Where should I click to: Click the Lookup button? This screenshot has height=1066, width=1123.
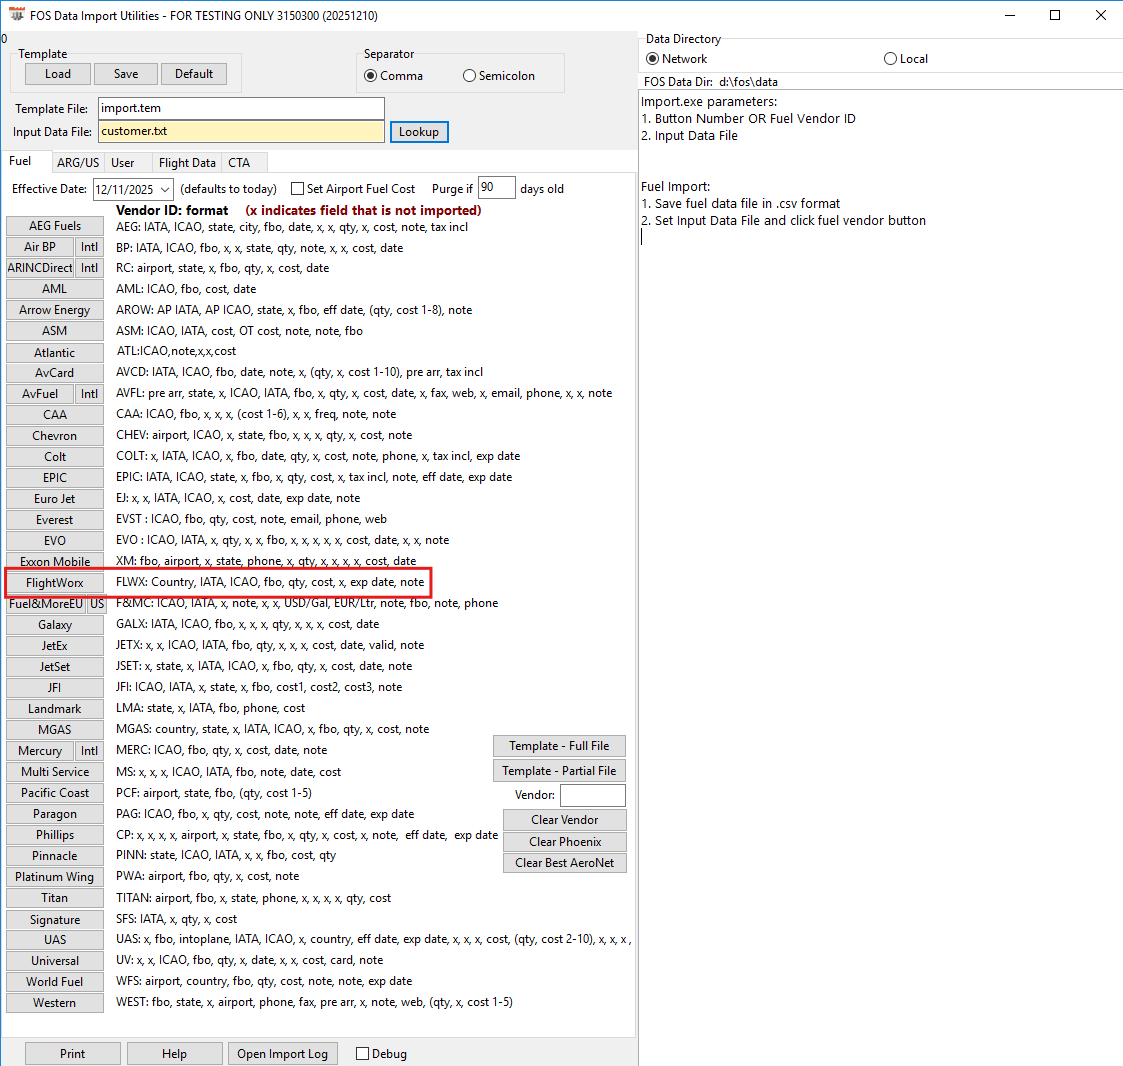tap(419, 132)
